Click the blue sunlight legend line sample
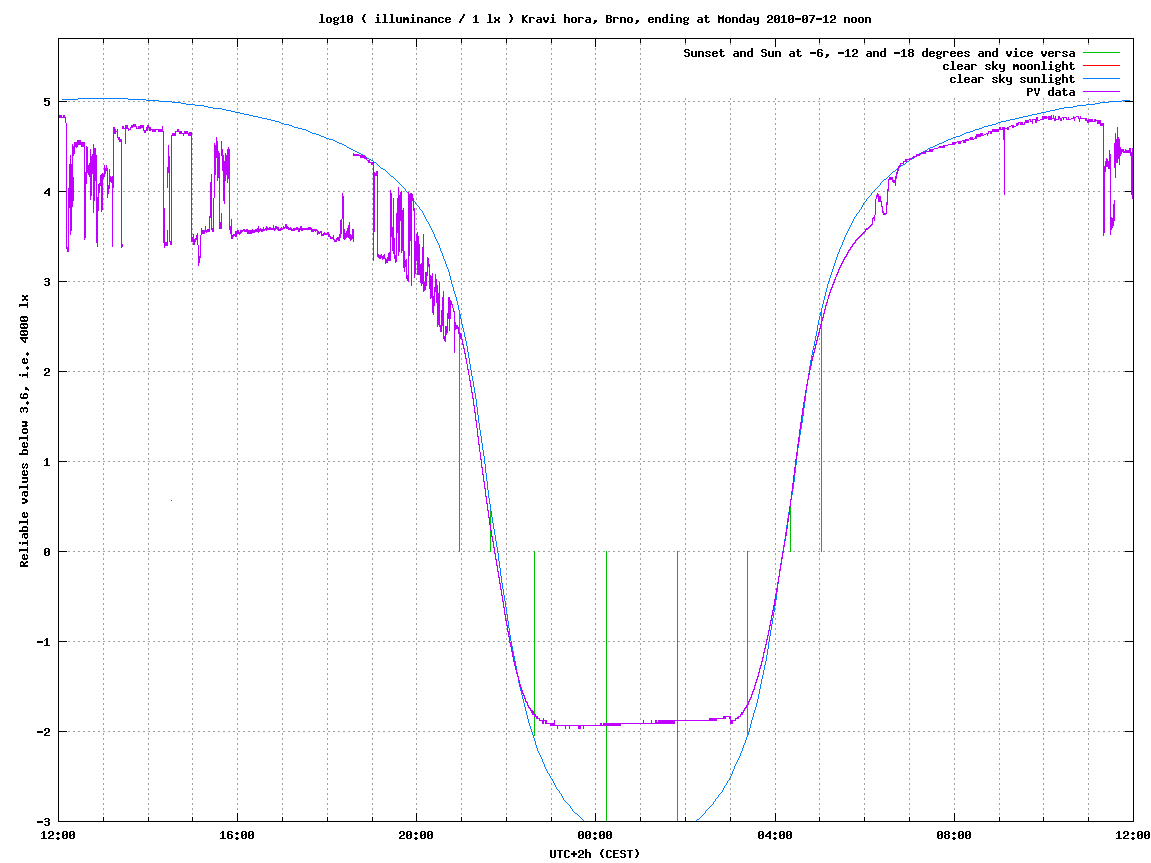1151x863 pixels. click(x=1101, y=79)
